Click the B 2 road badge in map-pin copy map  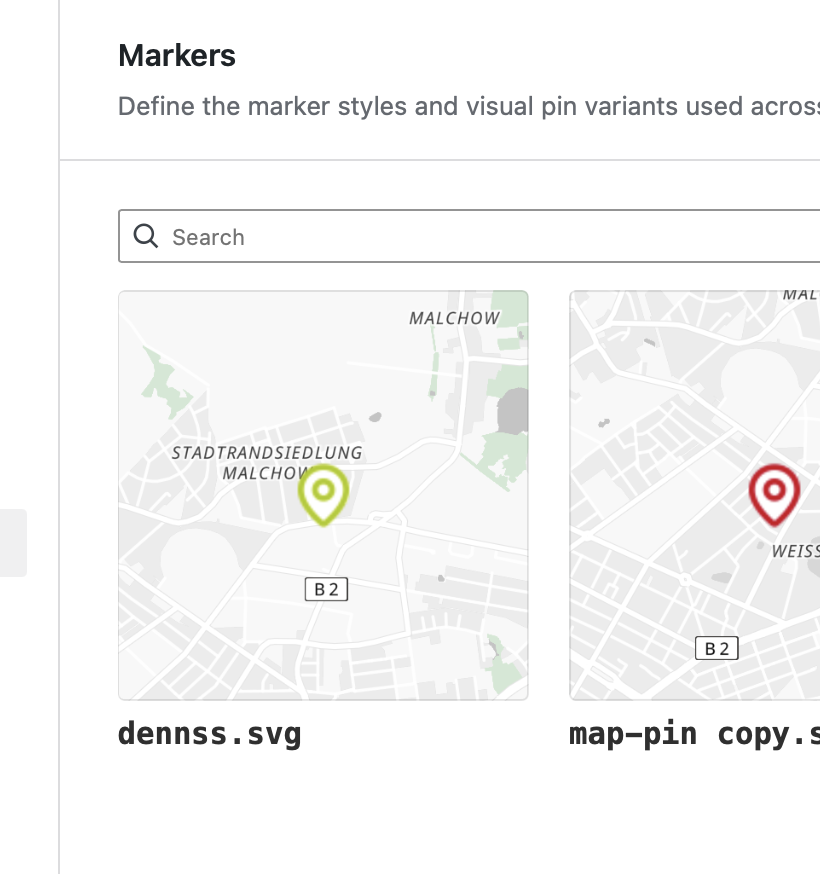point(717,648)
